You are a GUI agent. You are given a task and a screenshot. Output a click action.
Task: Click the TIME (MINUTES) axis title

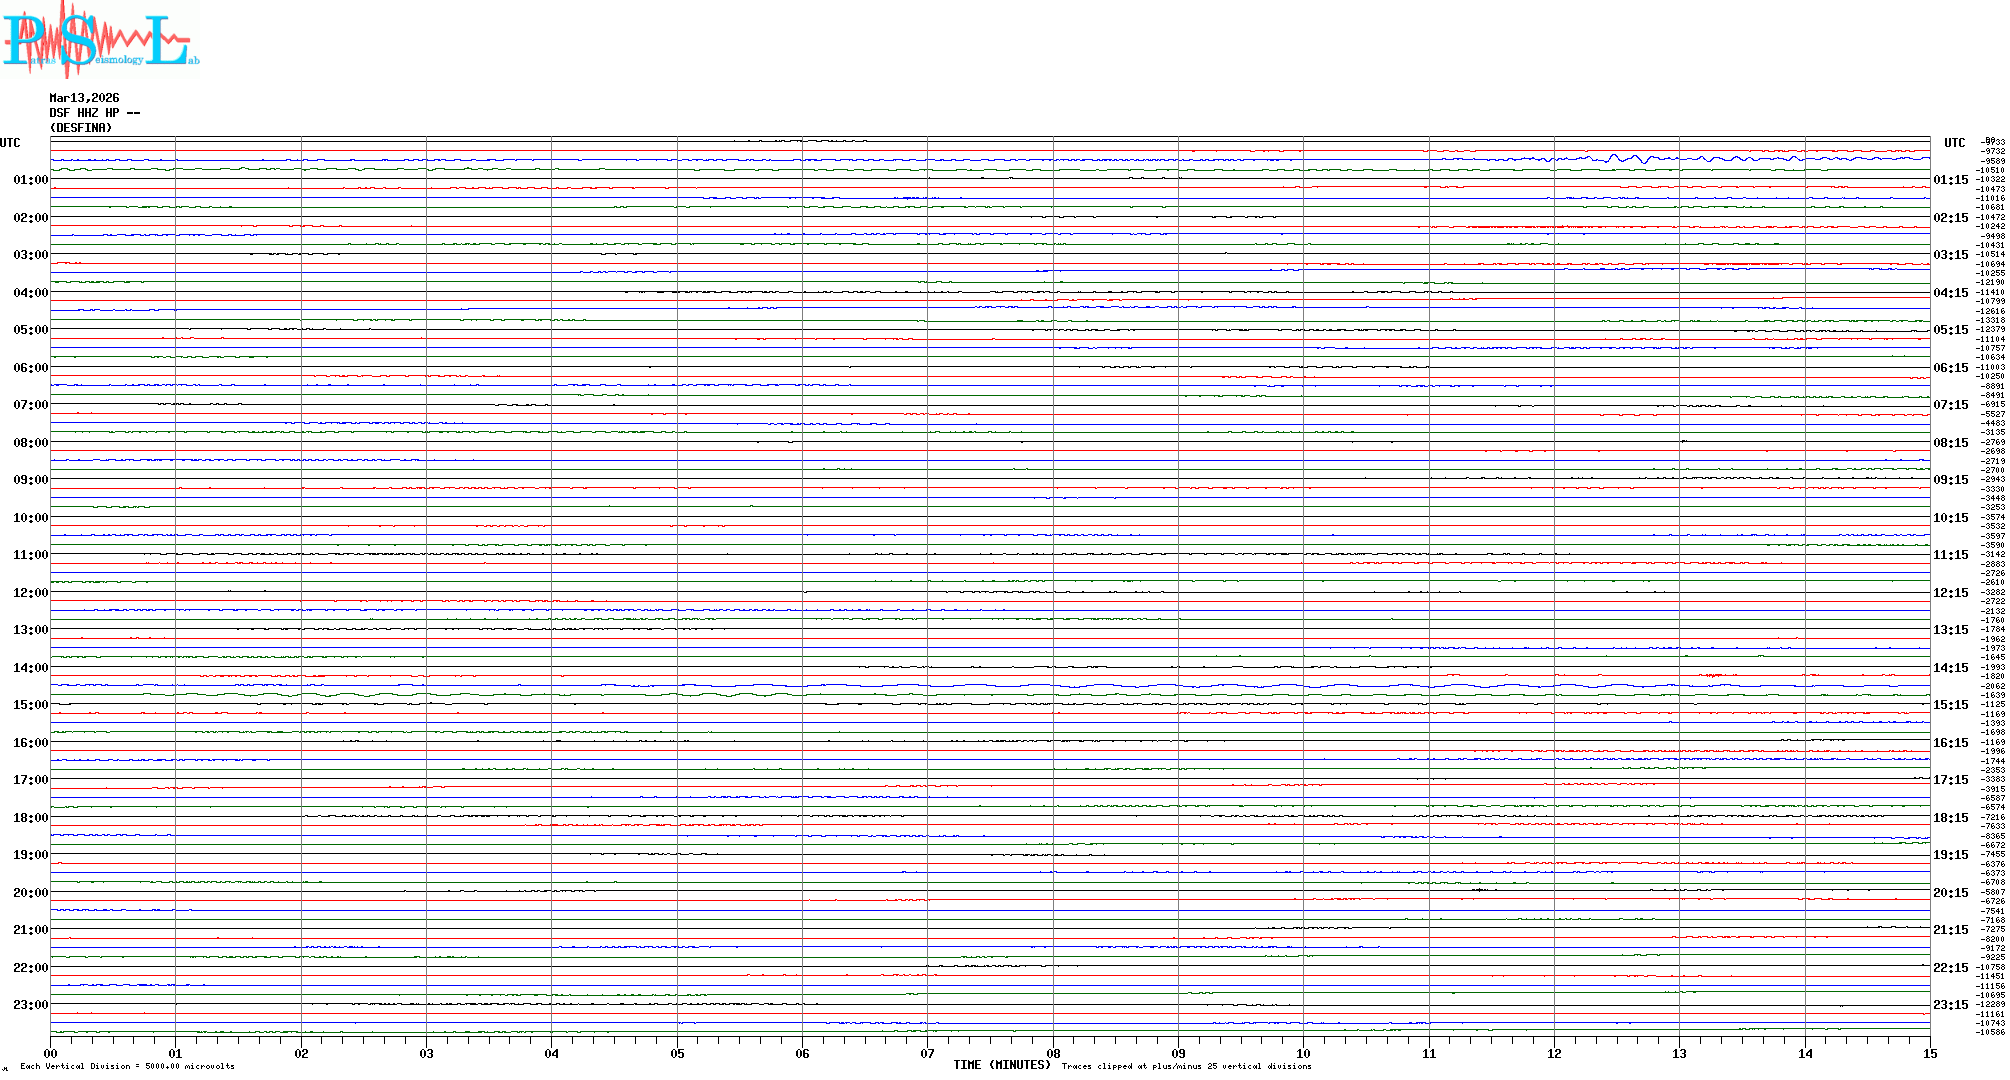pyautogui.click(x=1002, y=1065)
